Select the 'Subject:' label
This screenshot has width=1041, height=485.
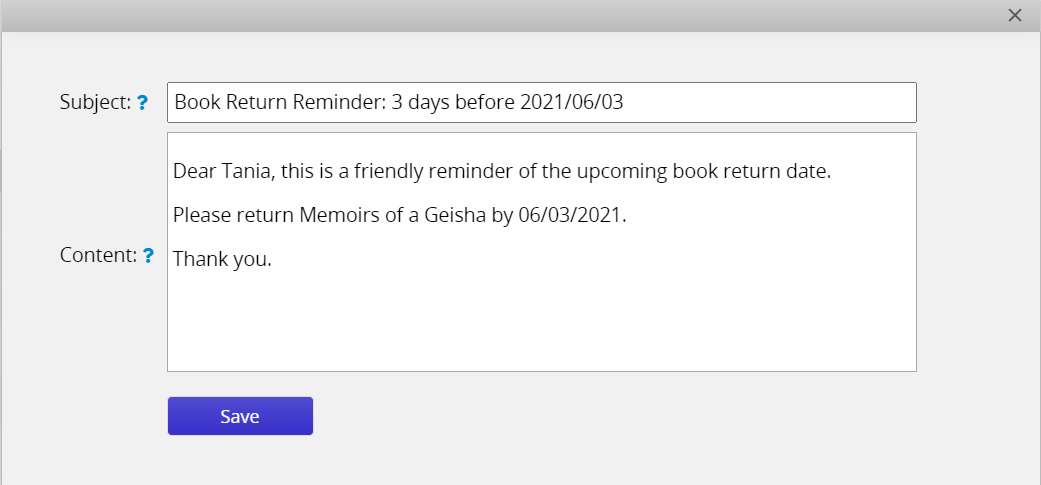coord(96,103)
